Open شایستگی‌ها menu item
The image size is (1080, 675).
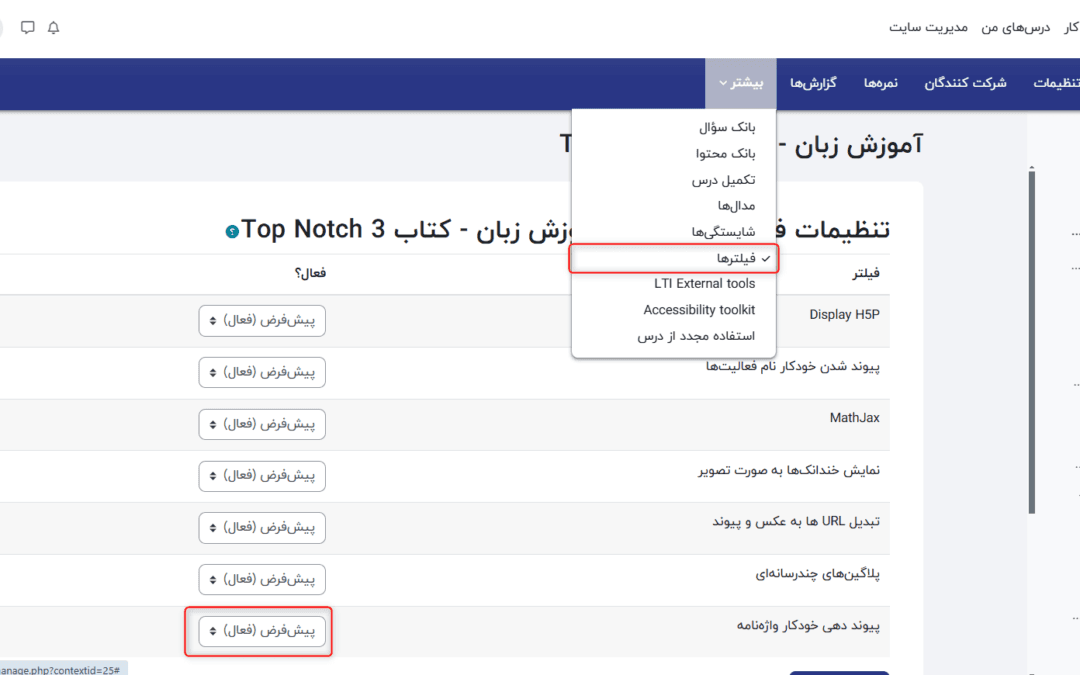click(724, 232)
